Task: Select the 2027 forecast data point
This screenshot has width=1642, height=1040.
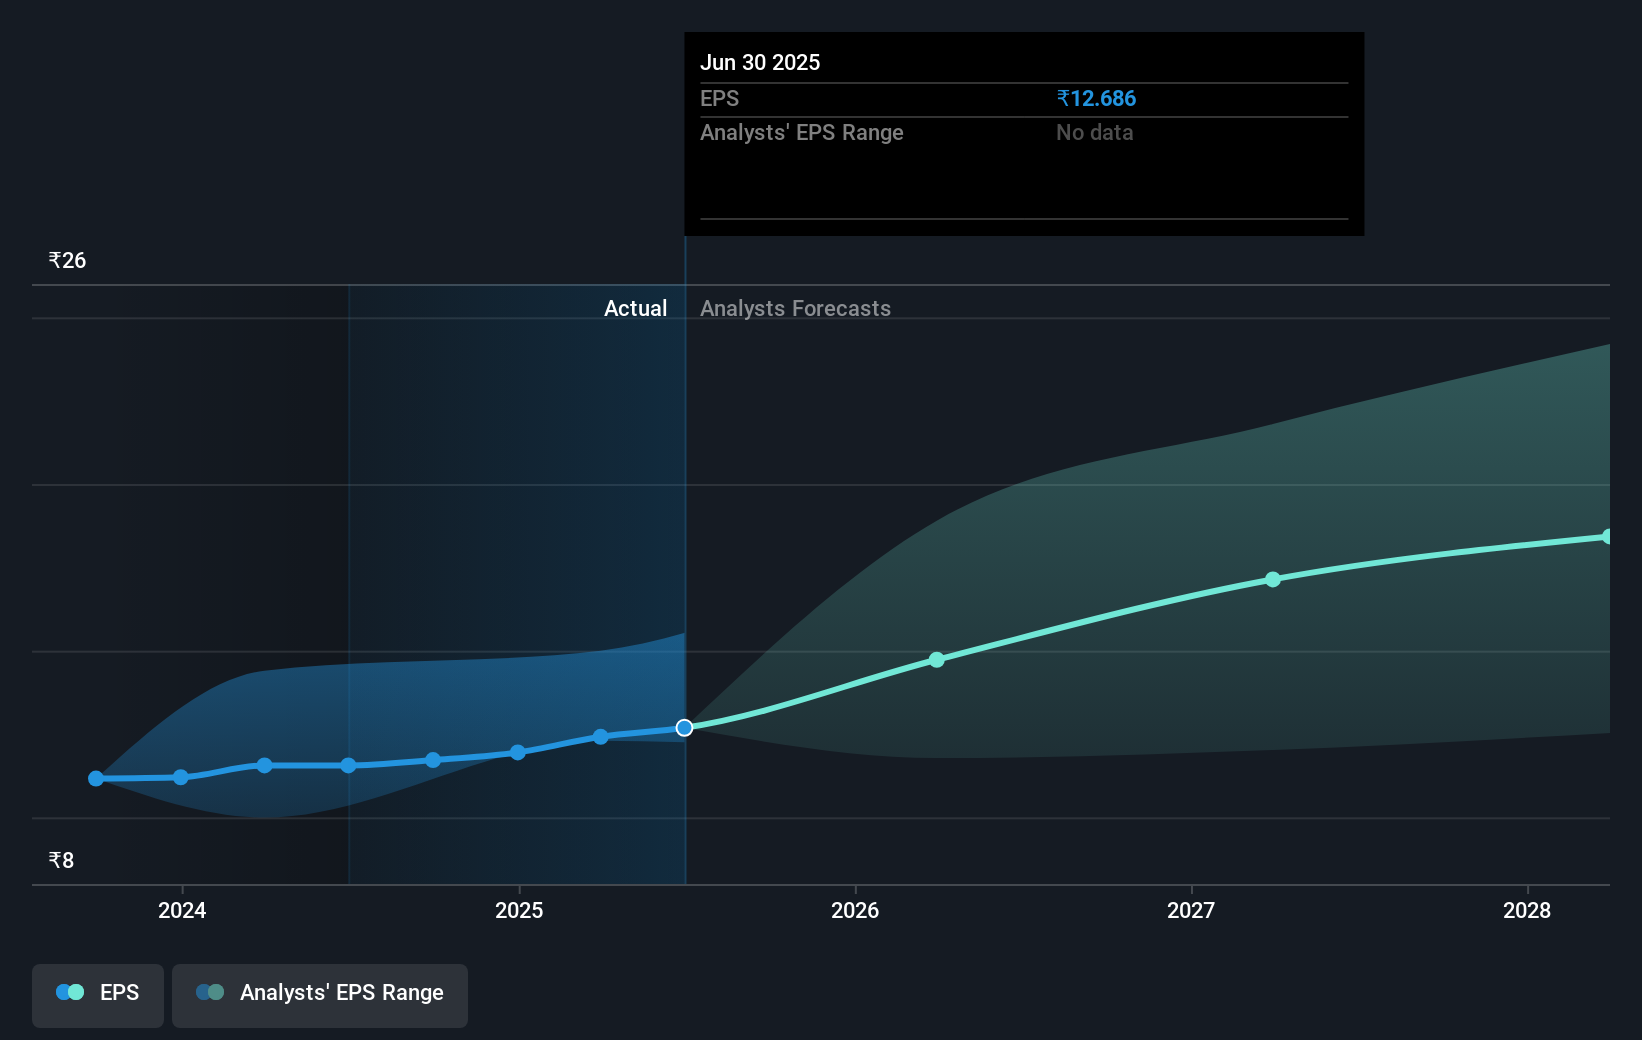Action: (x=1272, y=580)
